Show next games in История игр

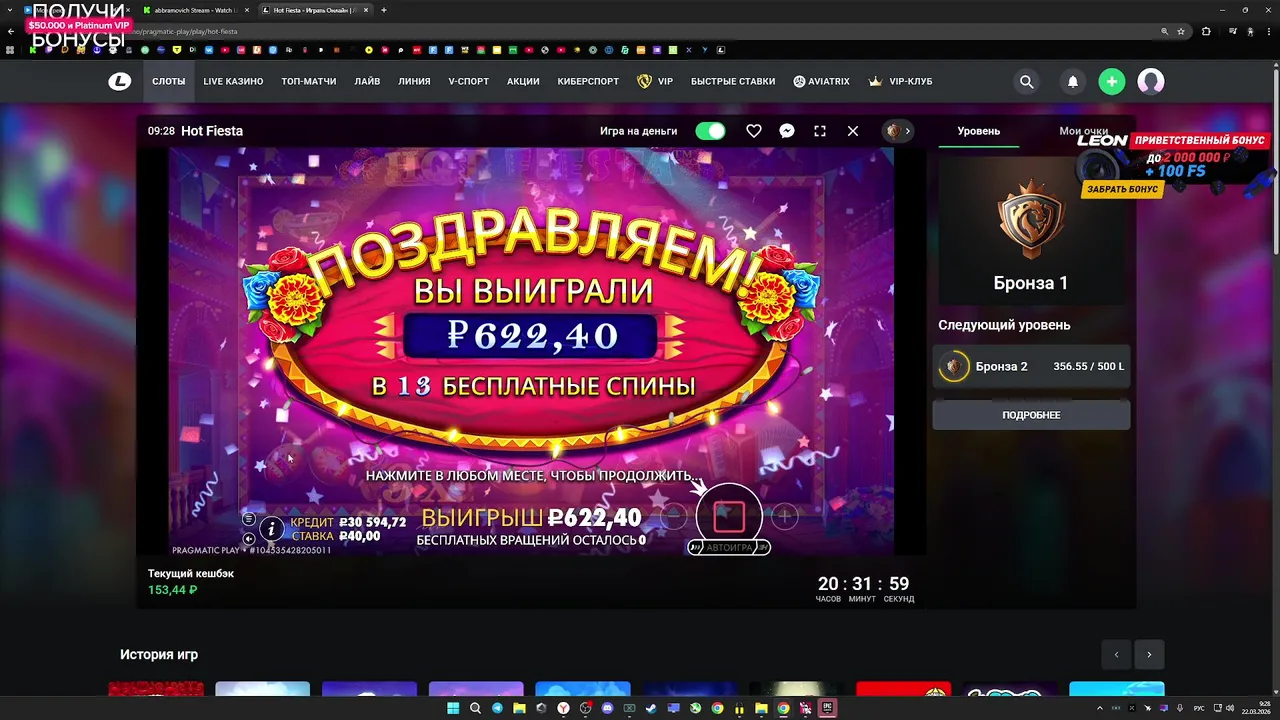pyautogui.click(x=1149, y=655)
